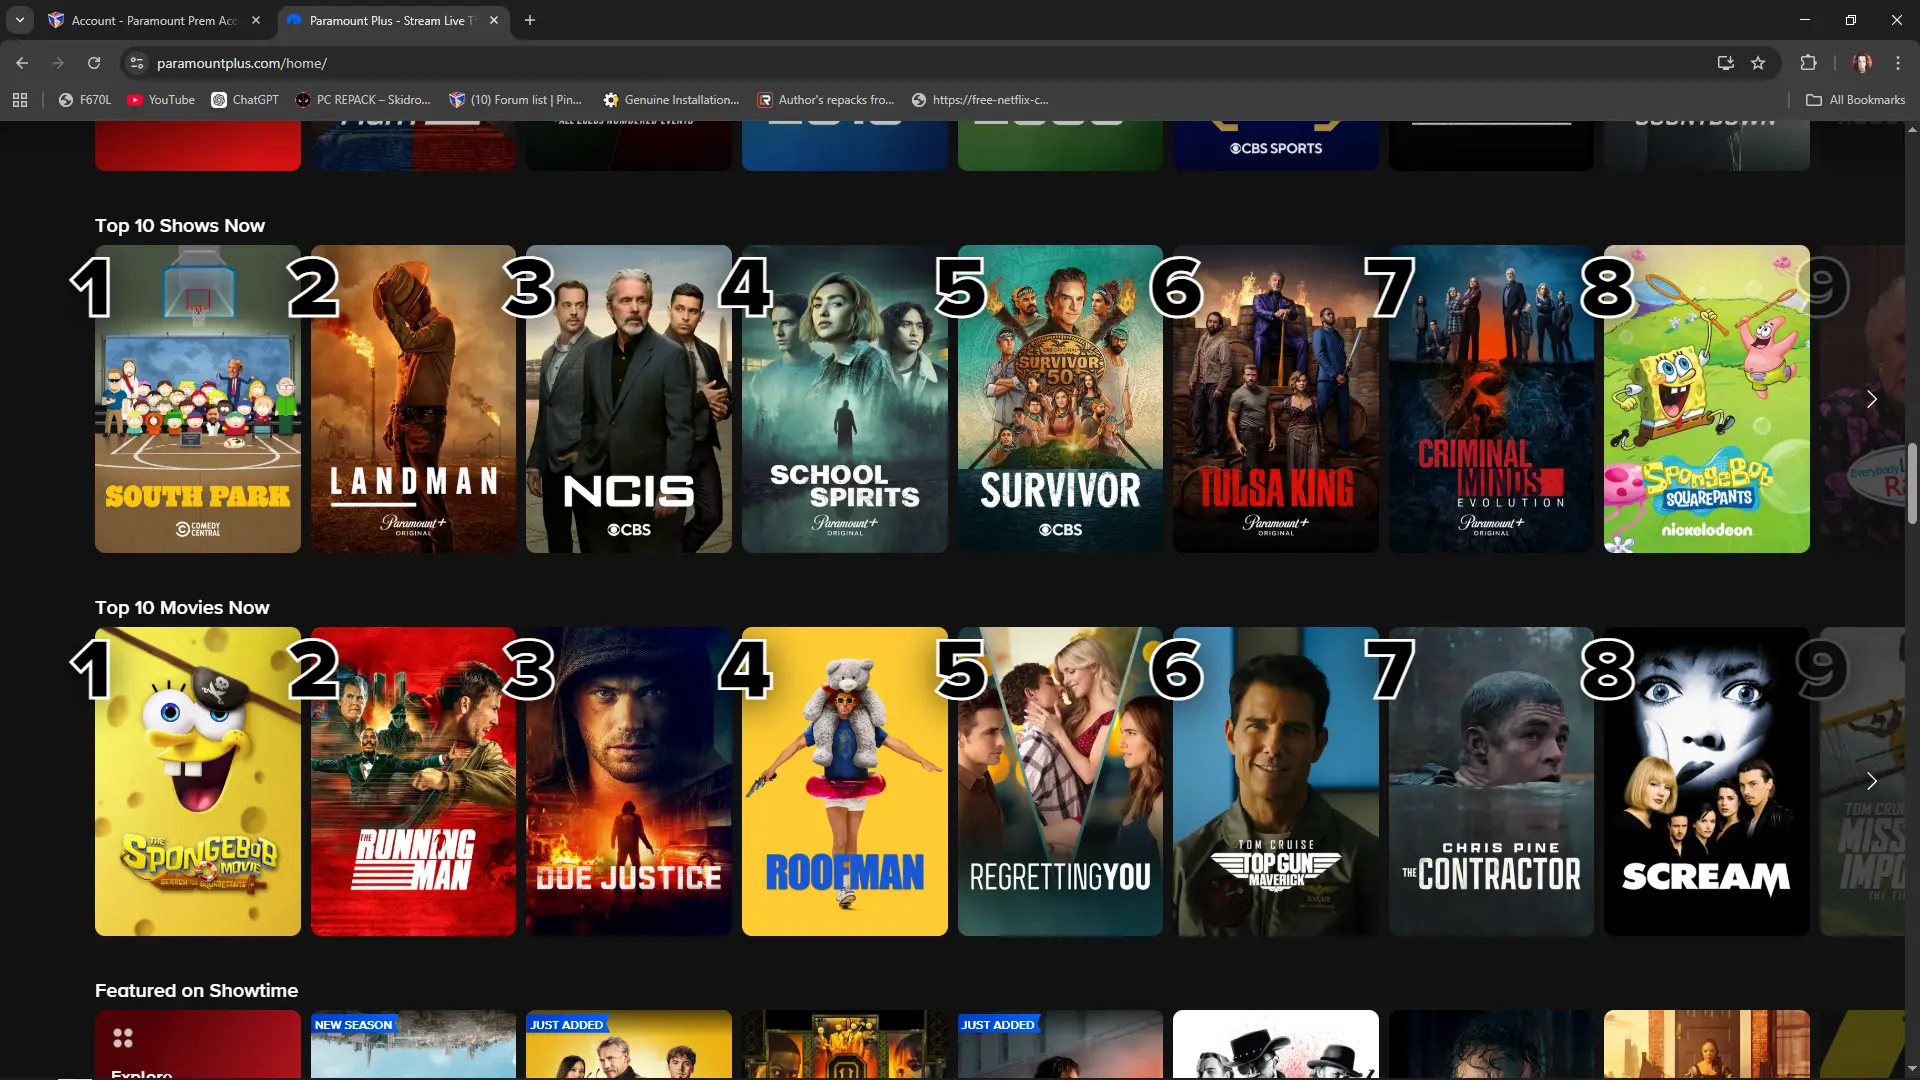The width and height of the screenshot is (1920, 1080).
Task: Open site information icon in address bar
Action: pos(137,63)
